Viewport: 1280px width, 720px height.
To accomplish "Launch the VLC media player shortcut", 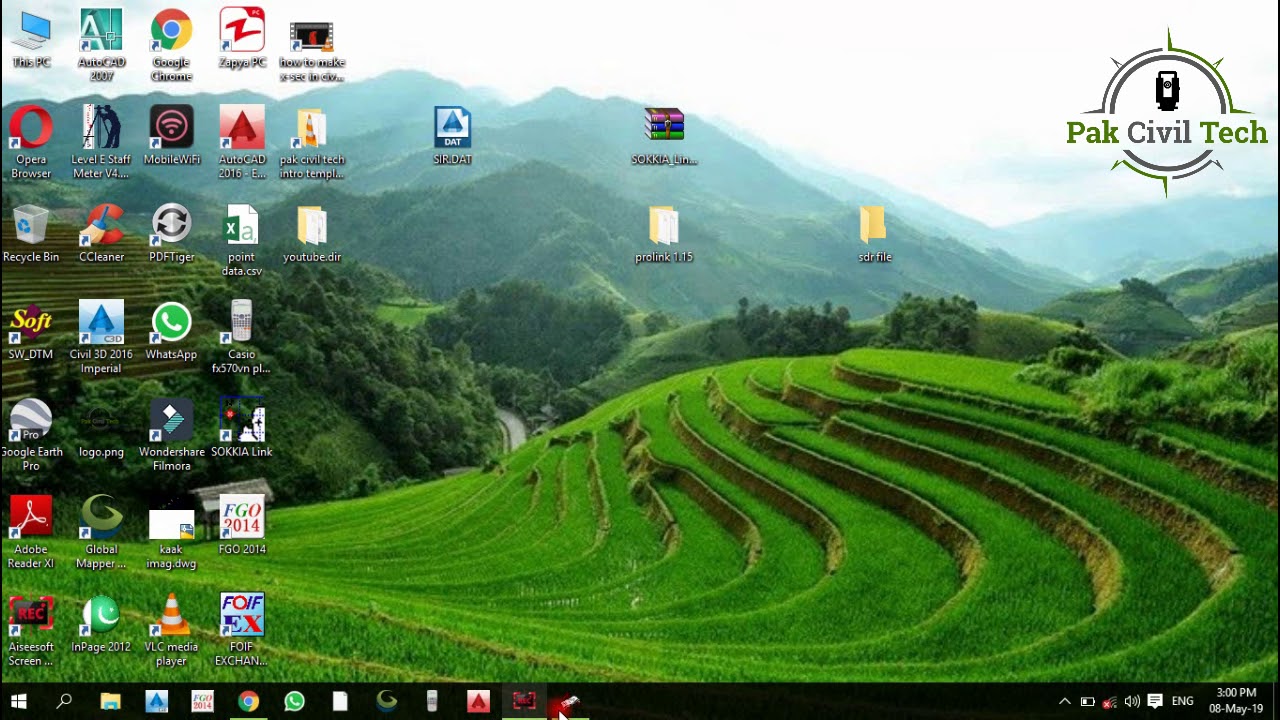I will pos(171,631).
